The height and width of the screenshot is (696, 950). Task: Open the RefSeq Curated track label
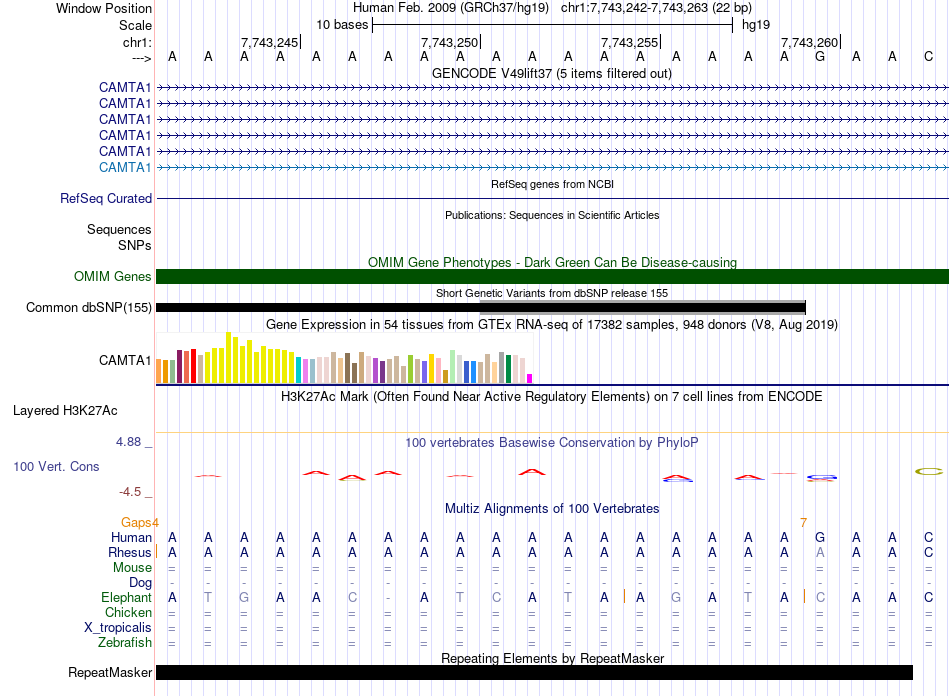105,199
